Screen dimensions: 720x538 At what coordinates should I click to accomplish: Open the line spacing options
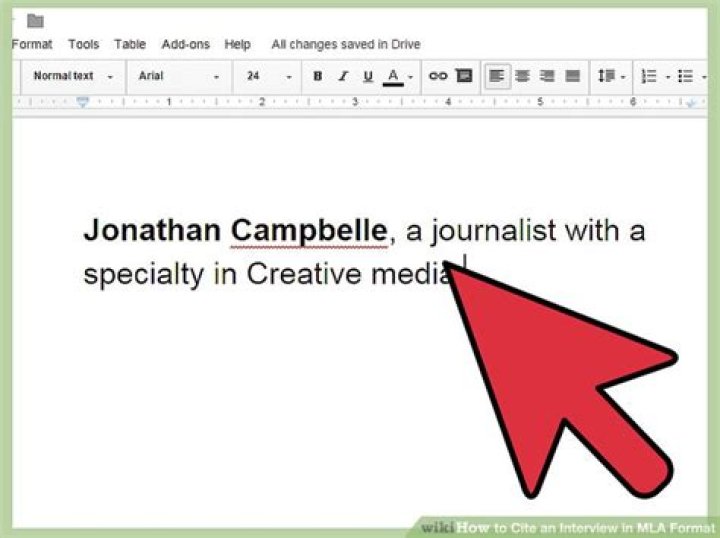pos(610,76)
